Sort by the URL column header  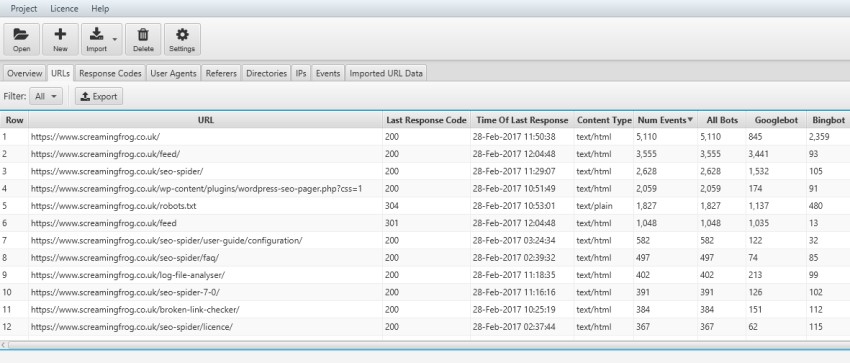[206, 120]
